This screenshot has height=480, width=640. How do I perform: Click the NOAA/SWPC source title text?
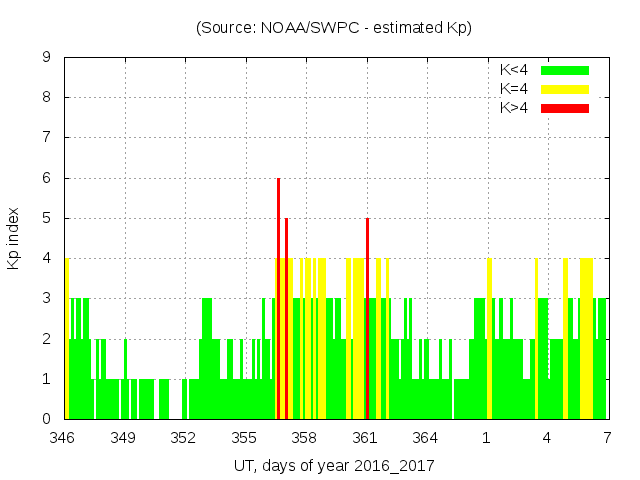[x=334, y=28]
